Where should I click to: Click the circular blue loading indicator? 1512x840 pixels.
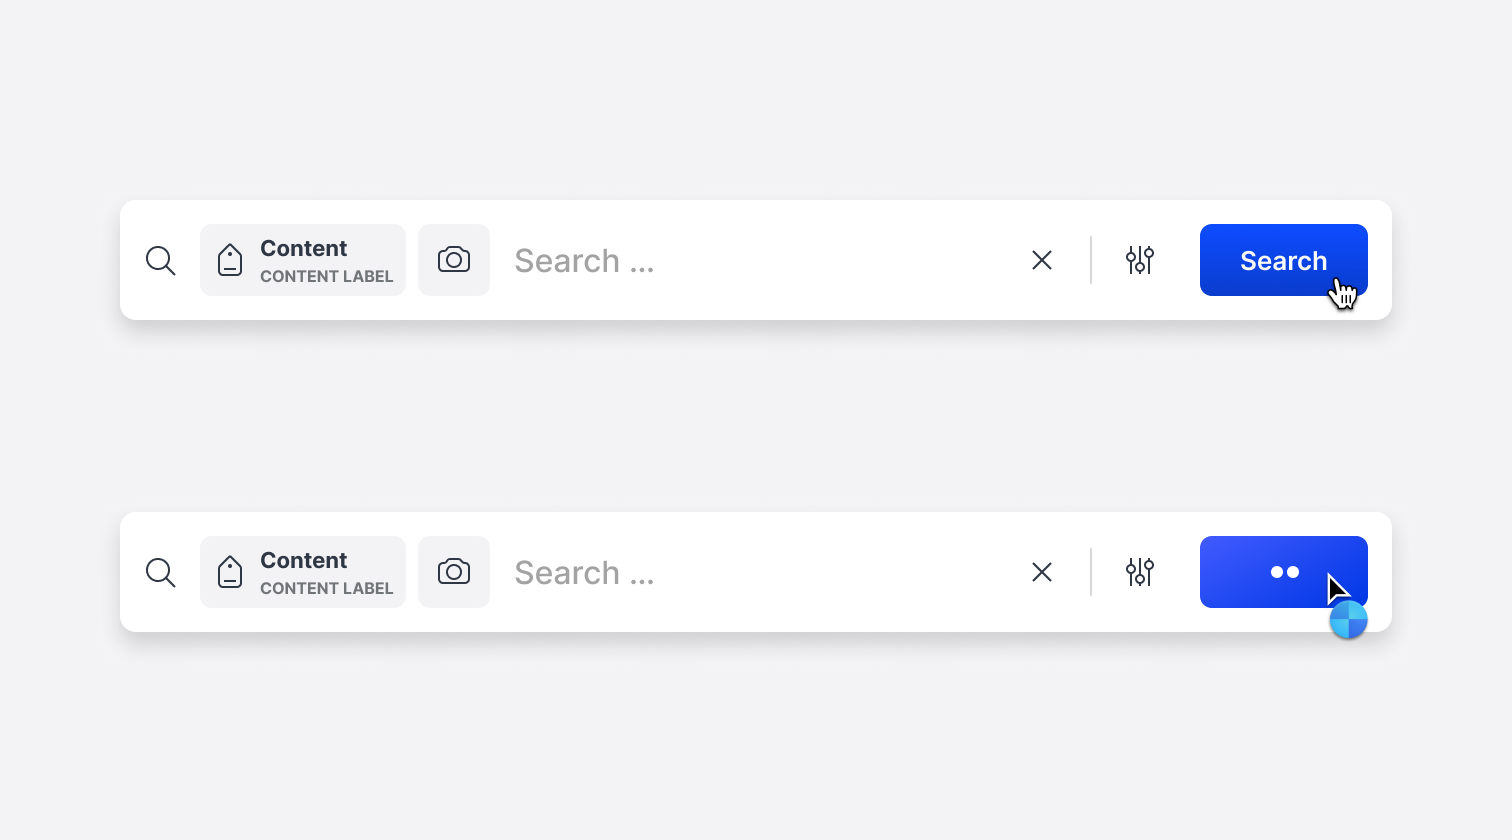[1349, 620]
